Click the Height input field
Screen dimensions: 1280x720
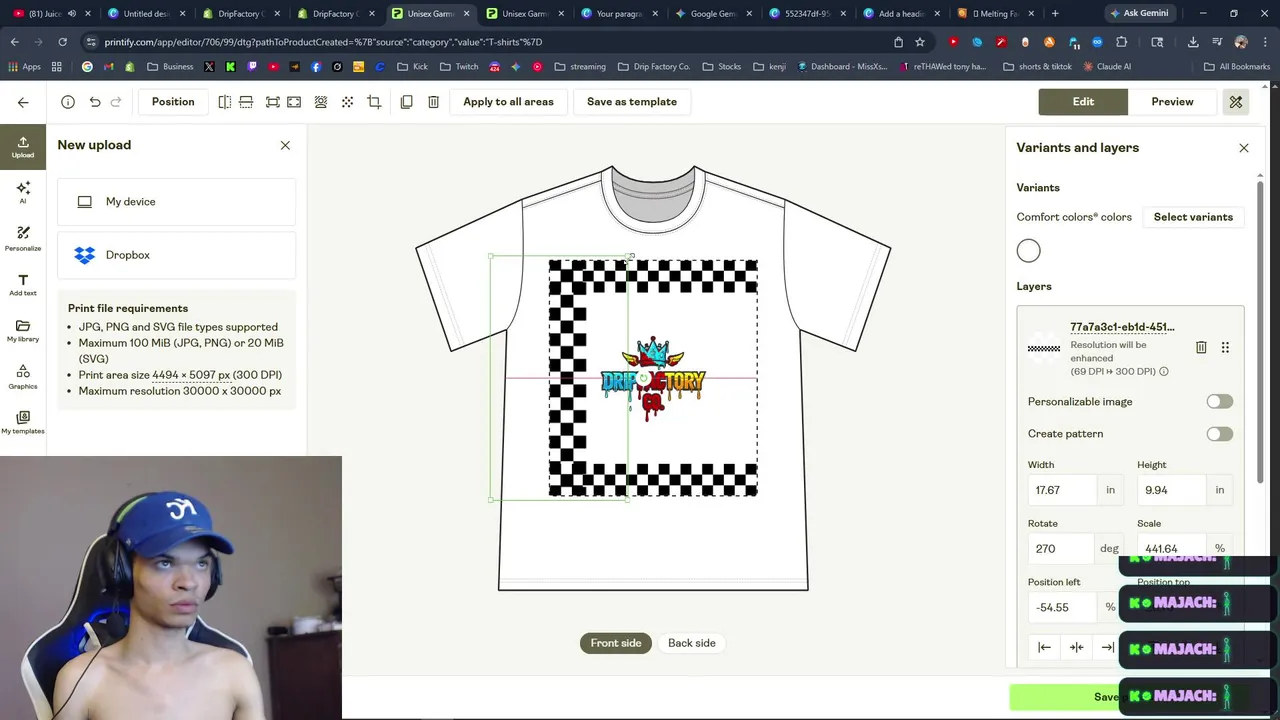click(x=1171, y=490)
